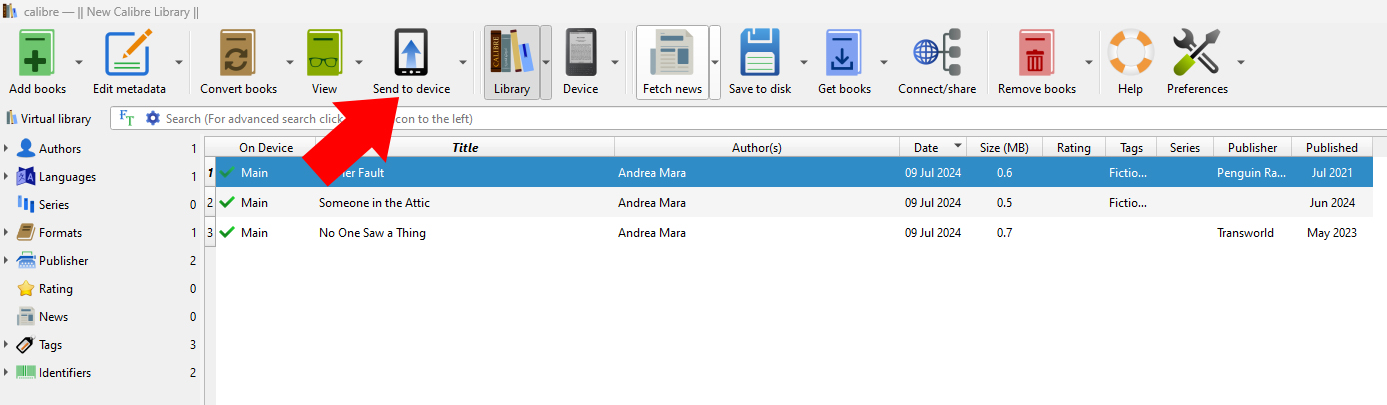Click the Convert books icon
1387x405 pixels.
(x=238, y=54)
